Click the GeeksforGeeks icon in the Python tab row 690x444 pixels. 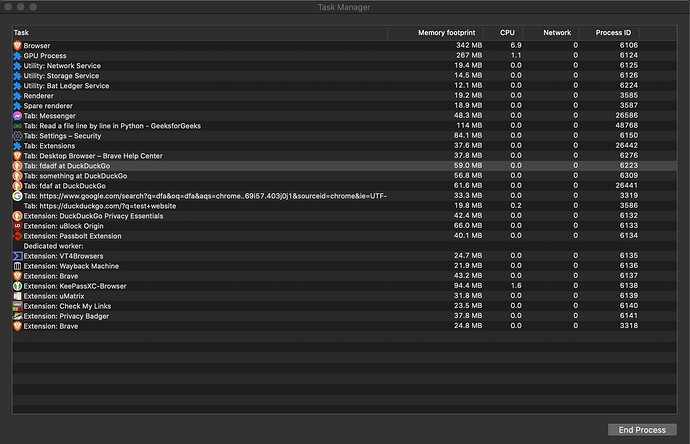coord(17,126)
